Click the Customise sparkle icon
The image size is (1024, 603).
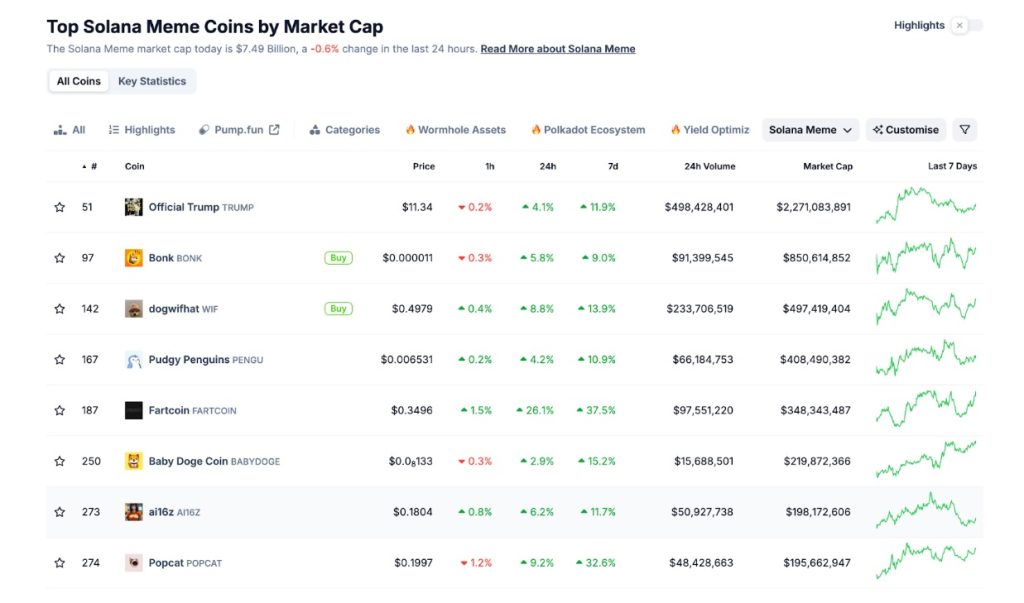(x=878, y=129)
